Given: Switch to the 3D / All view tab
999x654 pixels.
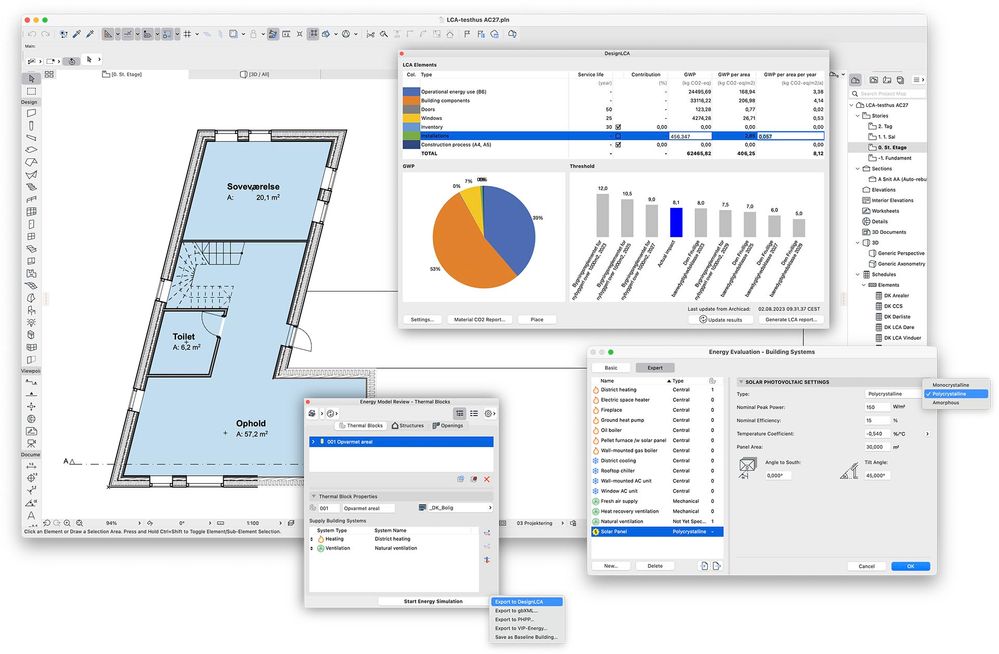Looking at the screenshot, I should [254, 75].
